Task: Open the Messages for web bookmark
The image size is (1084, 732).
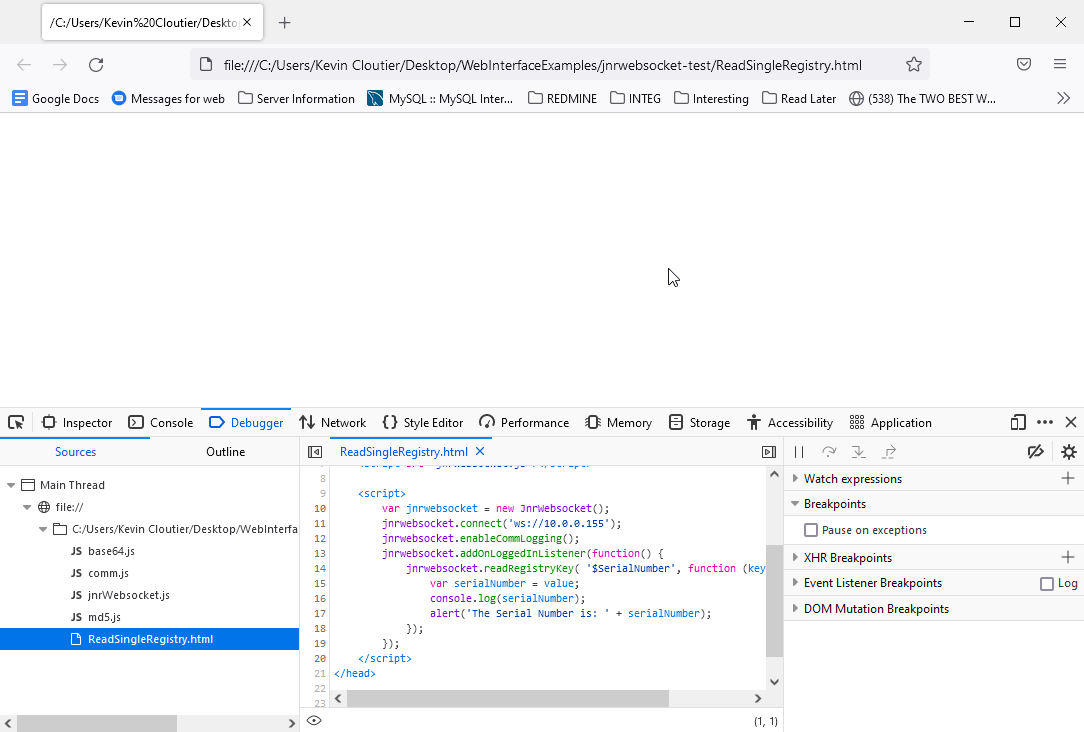Action: click(x=169, y=98)
